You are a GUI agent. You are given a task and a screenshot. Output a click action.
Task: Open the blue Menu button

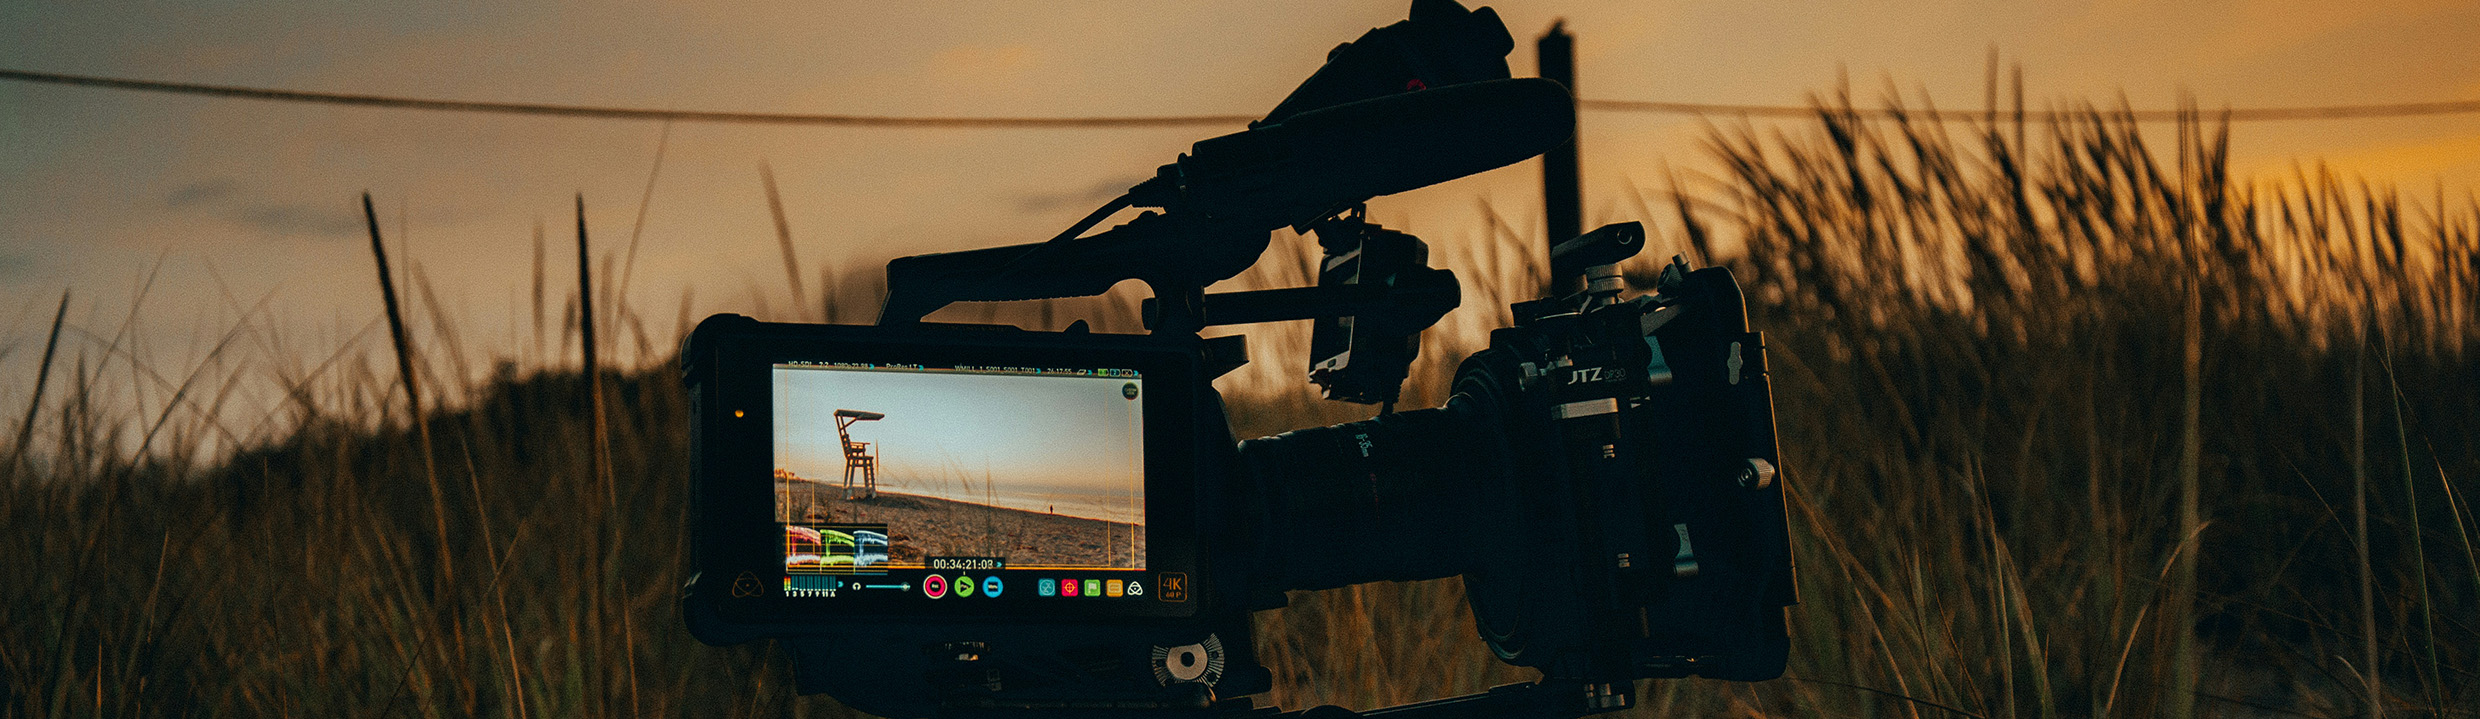pos(992,587)
